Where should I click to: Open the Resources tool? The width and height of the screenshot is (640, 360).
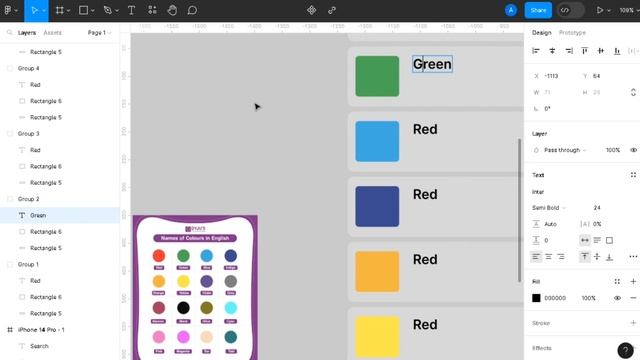(152, 10)
